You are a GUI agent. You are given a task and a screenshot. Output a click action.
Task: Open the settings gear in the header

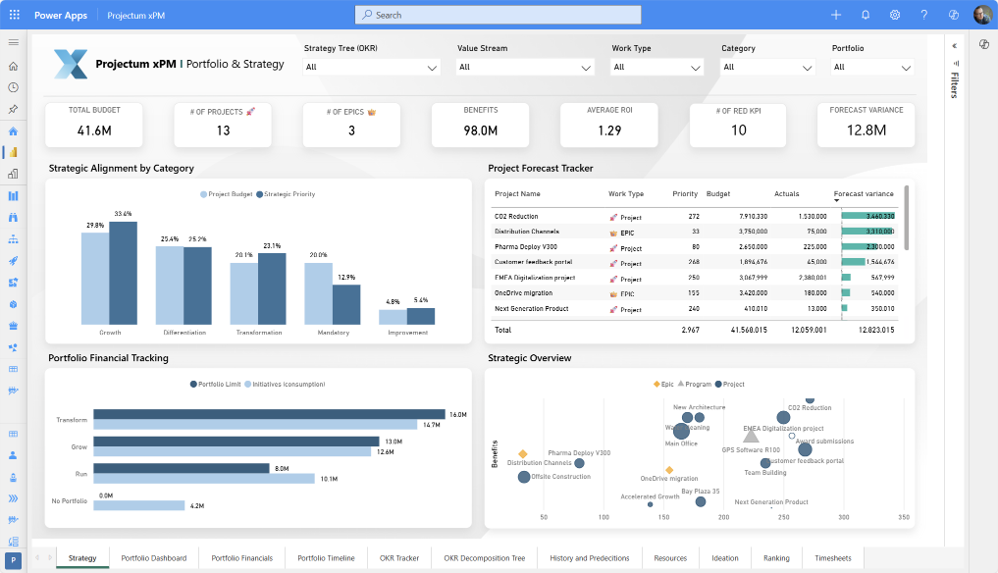tap(894, 15)
